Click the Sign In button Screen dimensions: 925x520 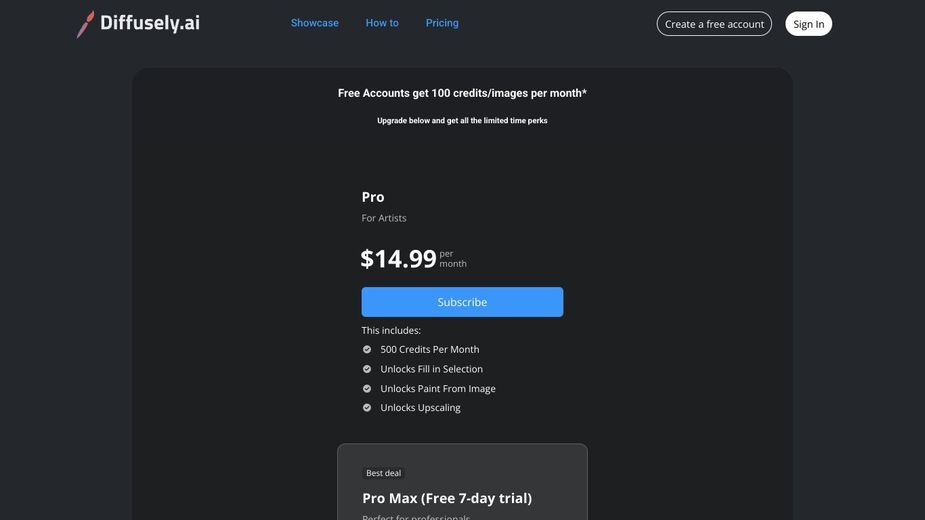click(808, 24)
